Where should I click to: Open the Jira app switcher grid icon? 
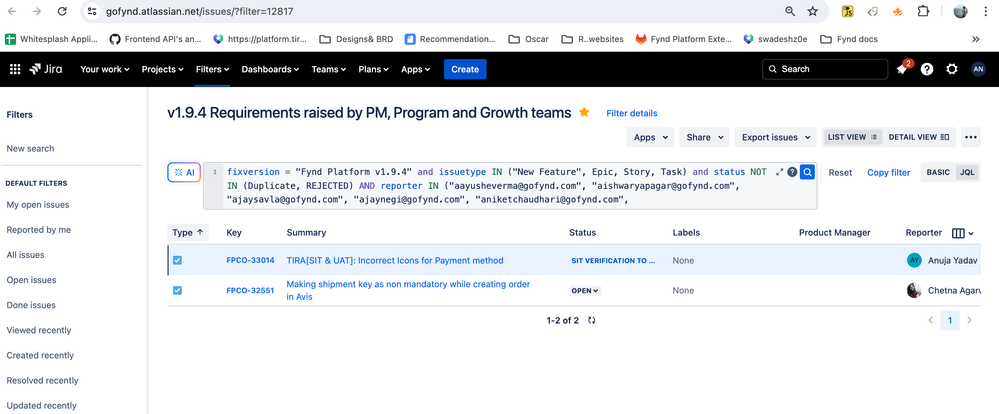pos(15,69)
